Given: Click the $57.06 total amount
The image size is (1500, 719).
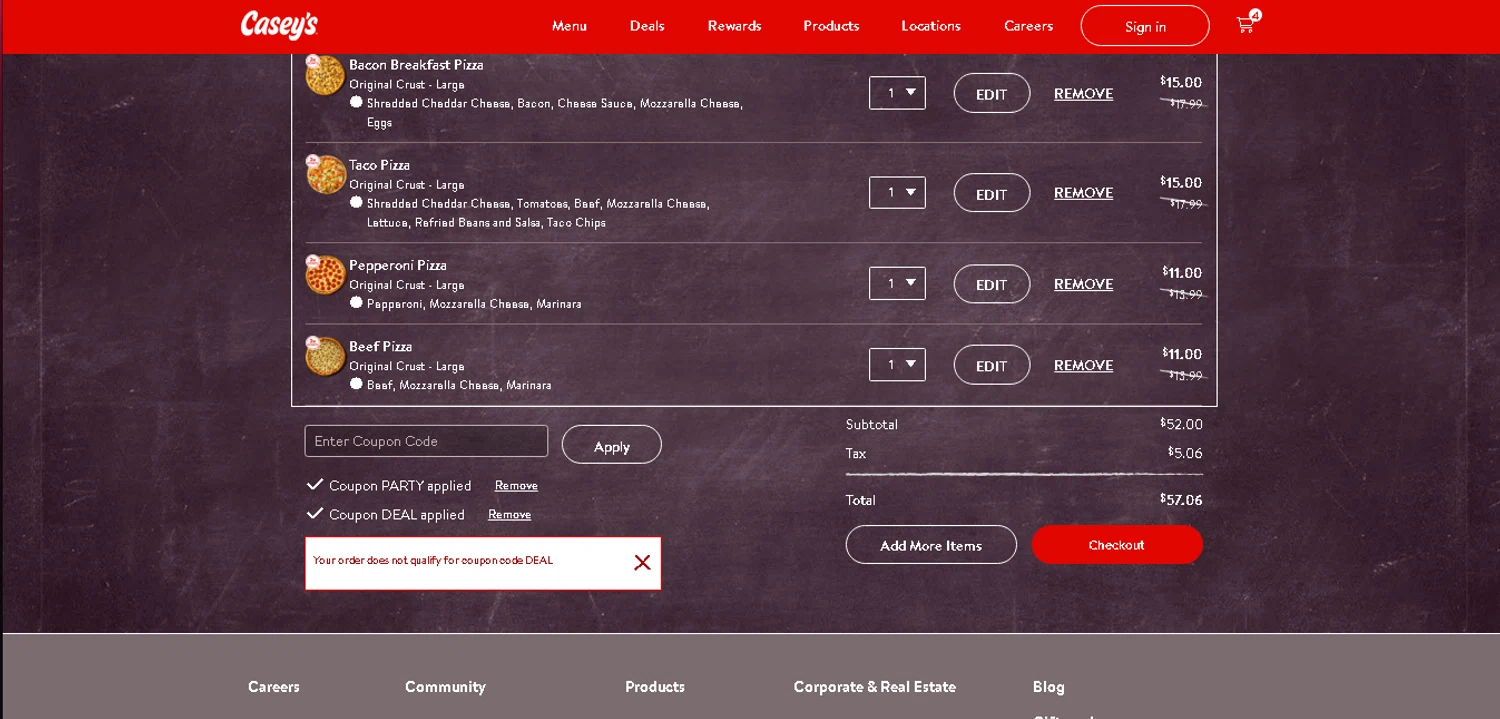Looking at the screenshot, I should tap(1181, 499).
